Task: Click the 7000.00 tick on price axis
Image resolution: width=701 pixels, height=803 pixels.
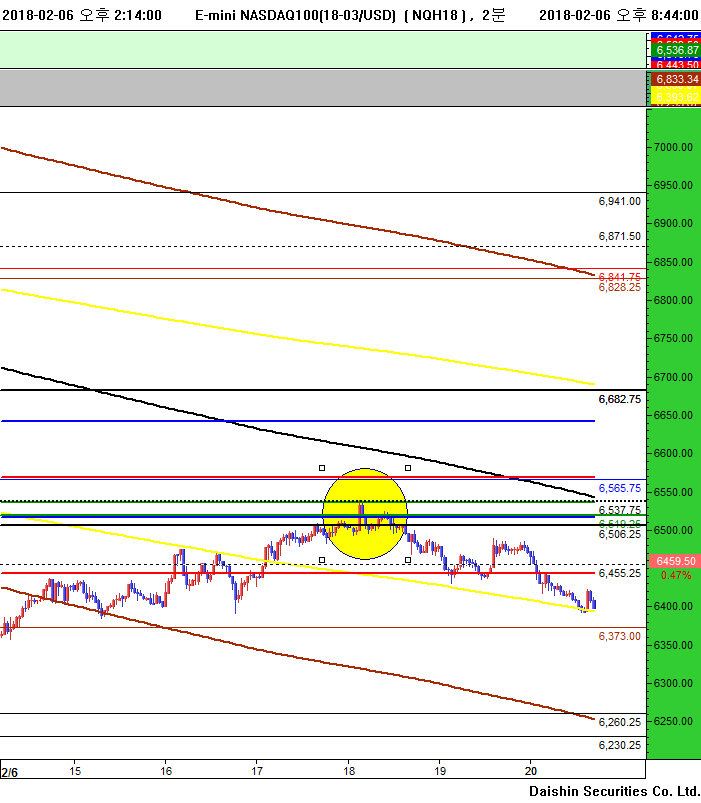Action: 673,147
